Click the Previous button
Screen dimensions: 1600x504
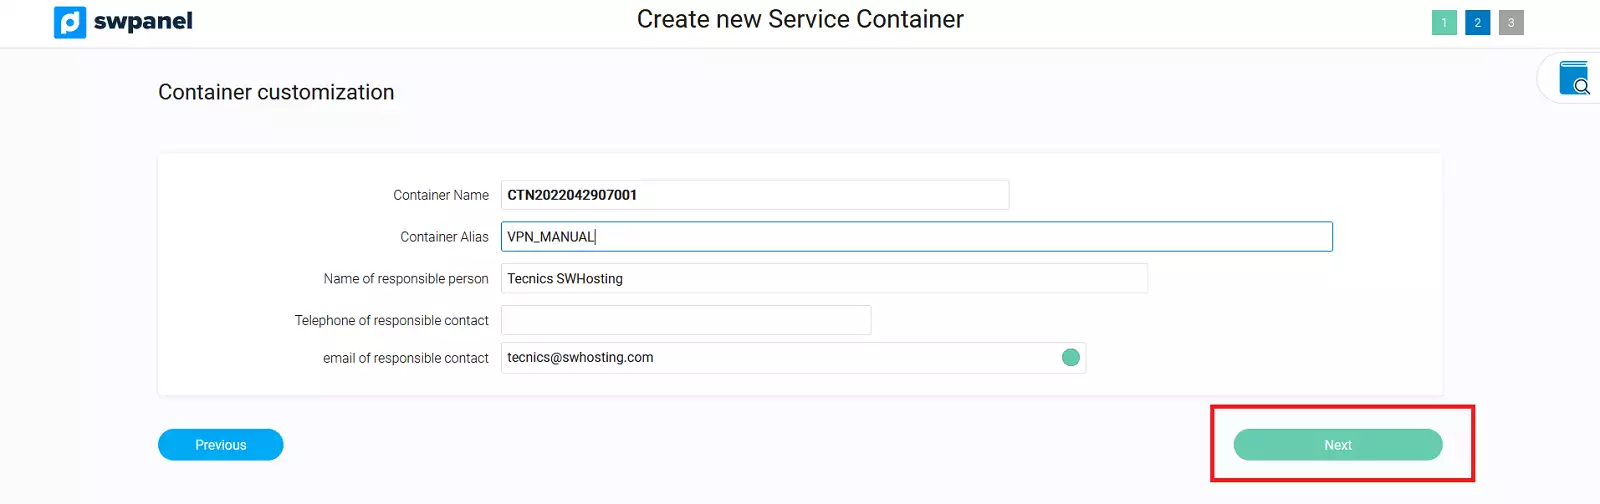pyautogui.click(x=220, y=445)
